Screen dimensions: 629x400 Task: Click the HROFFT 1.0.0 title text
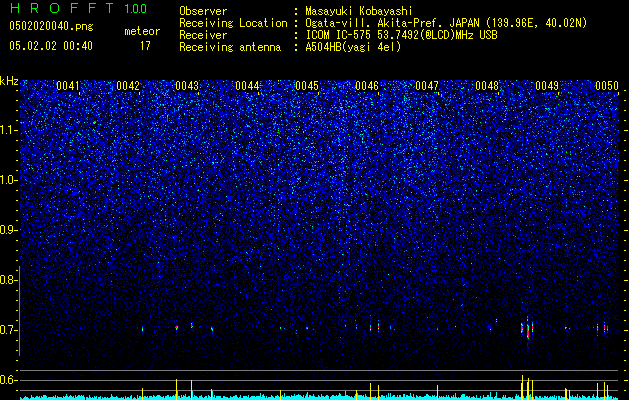[78, 8]
